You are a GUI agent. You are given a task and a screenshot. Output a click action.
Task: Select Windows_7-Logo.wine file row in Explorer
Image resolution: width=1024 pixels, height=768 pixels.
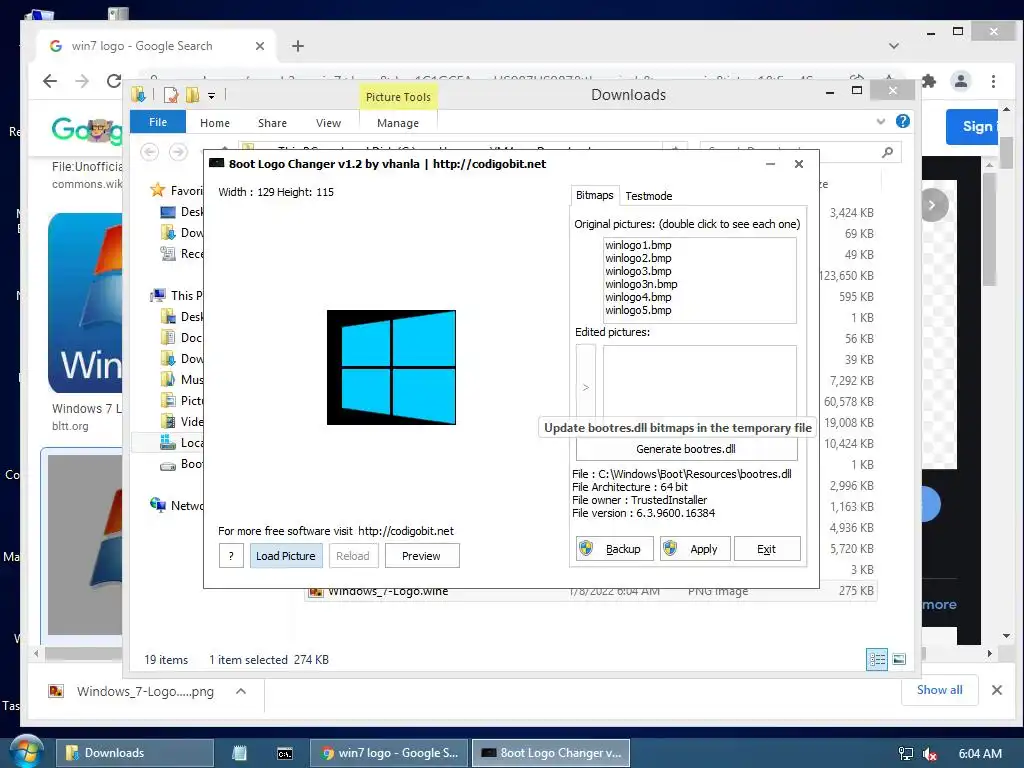tap(591, 592)
